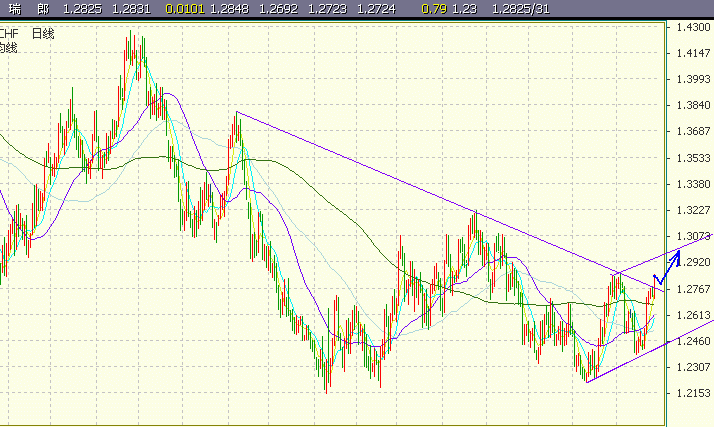Click the 1.3687 price axis label
The height and width of the screenshot is (427, 714).
tap(693, 131)
